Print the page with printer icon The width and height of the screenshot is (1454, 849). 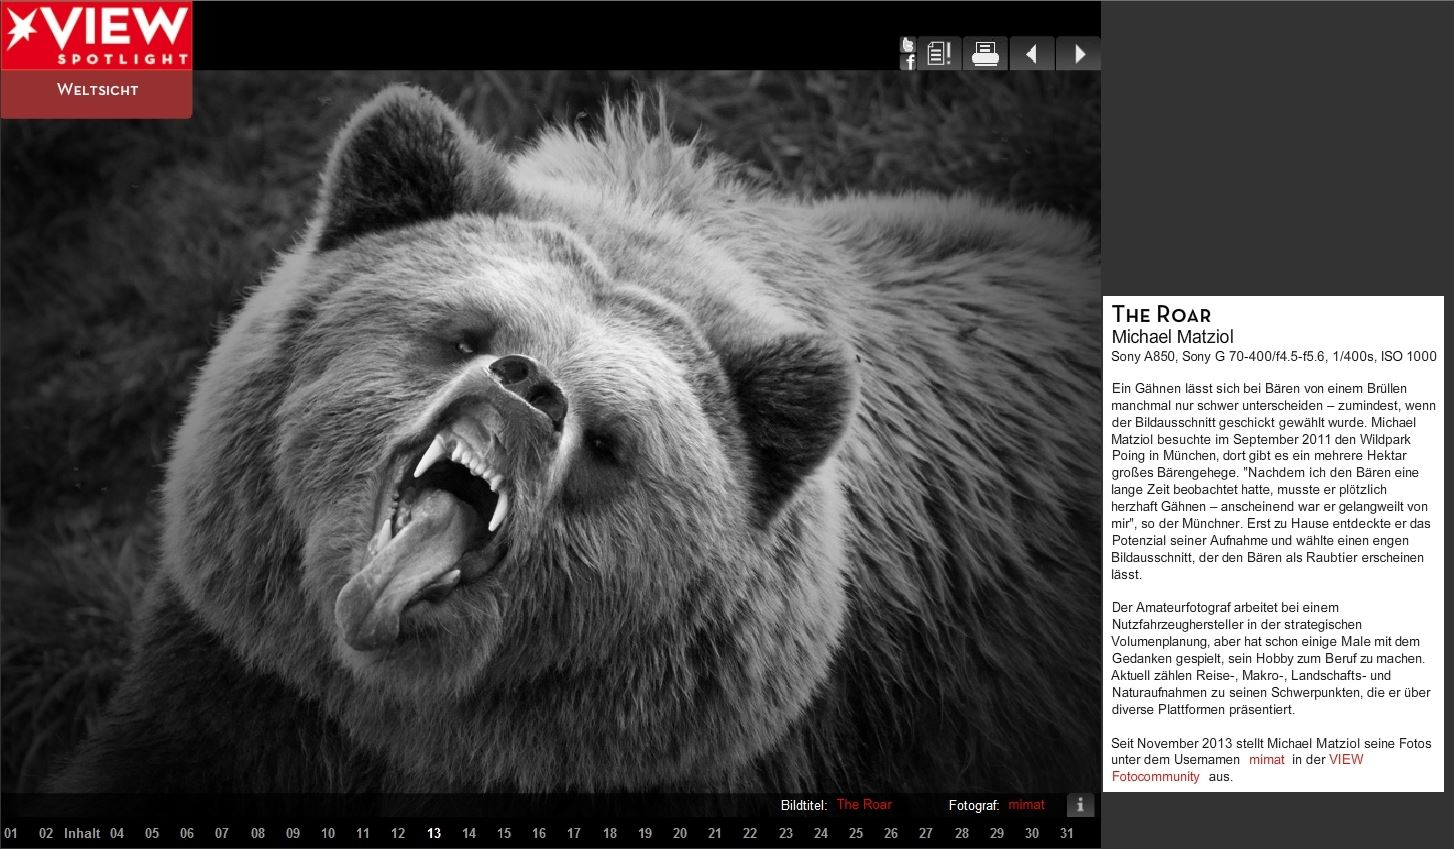click(985, 54)
